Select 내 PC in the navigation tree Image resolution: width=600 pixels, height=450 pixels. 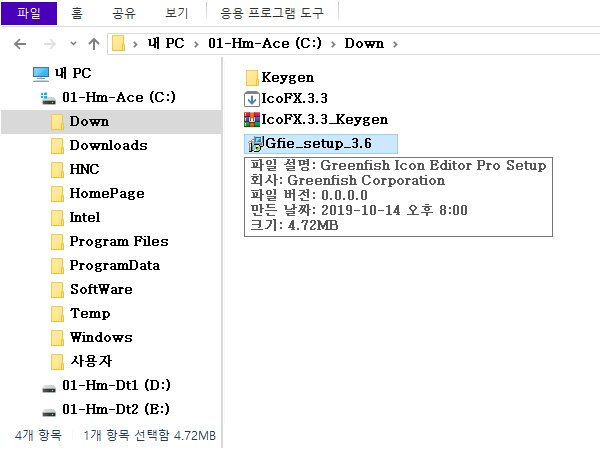pos(73,73)
